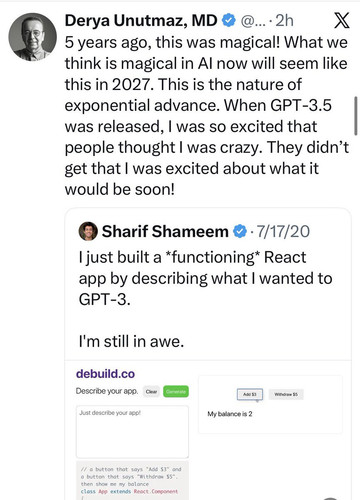
Task: Click the Withdraw $5 button
Action: tap(286, 394)
